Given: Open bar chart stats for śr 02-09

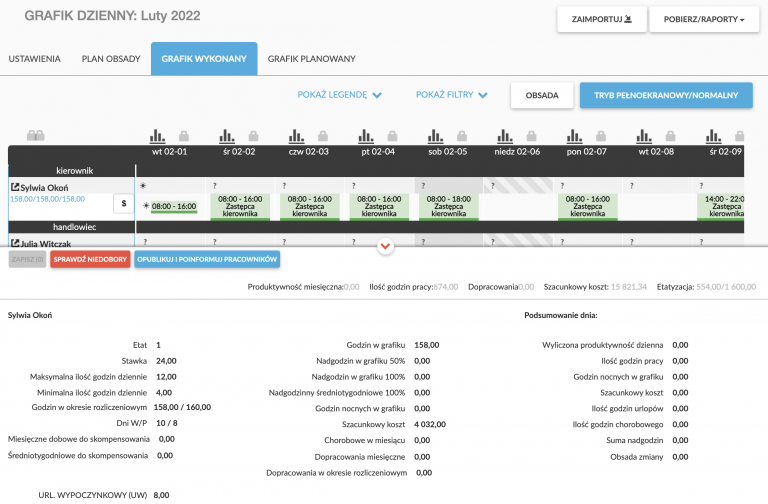Looking at the screenshot, I should [713, 136].
